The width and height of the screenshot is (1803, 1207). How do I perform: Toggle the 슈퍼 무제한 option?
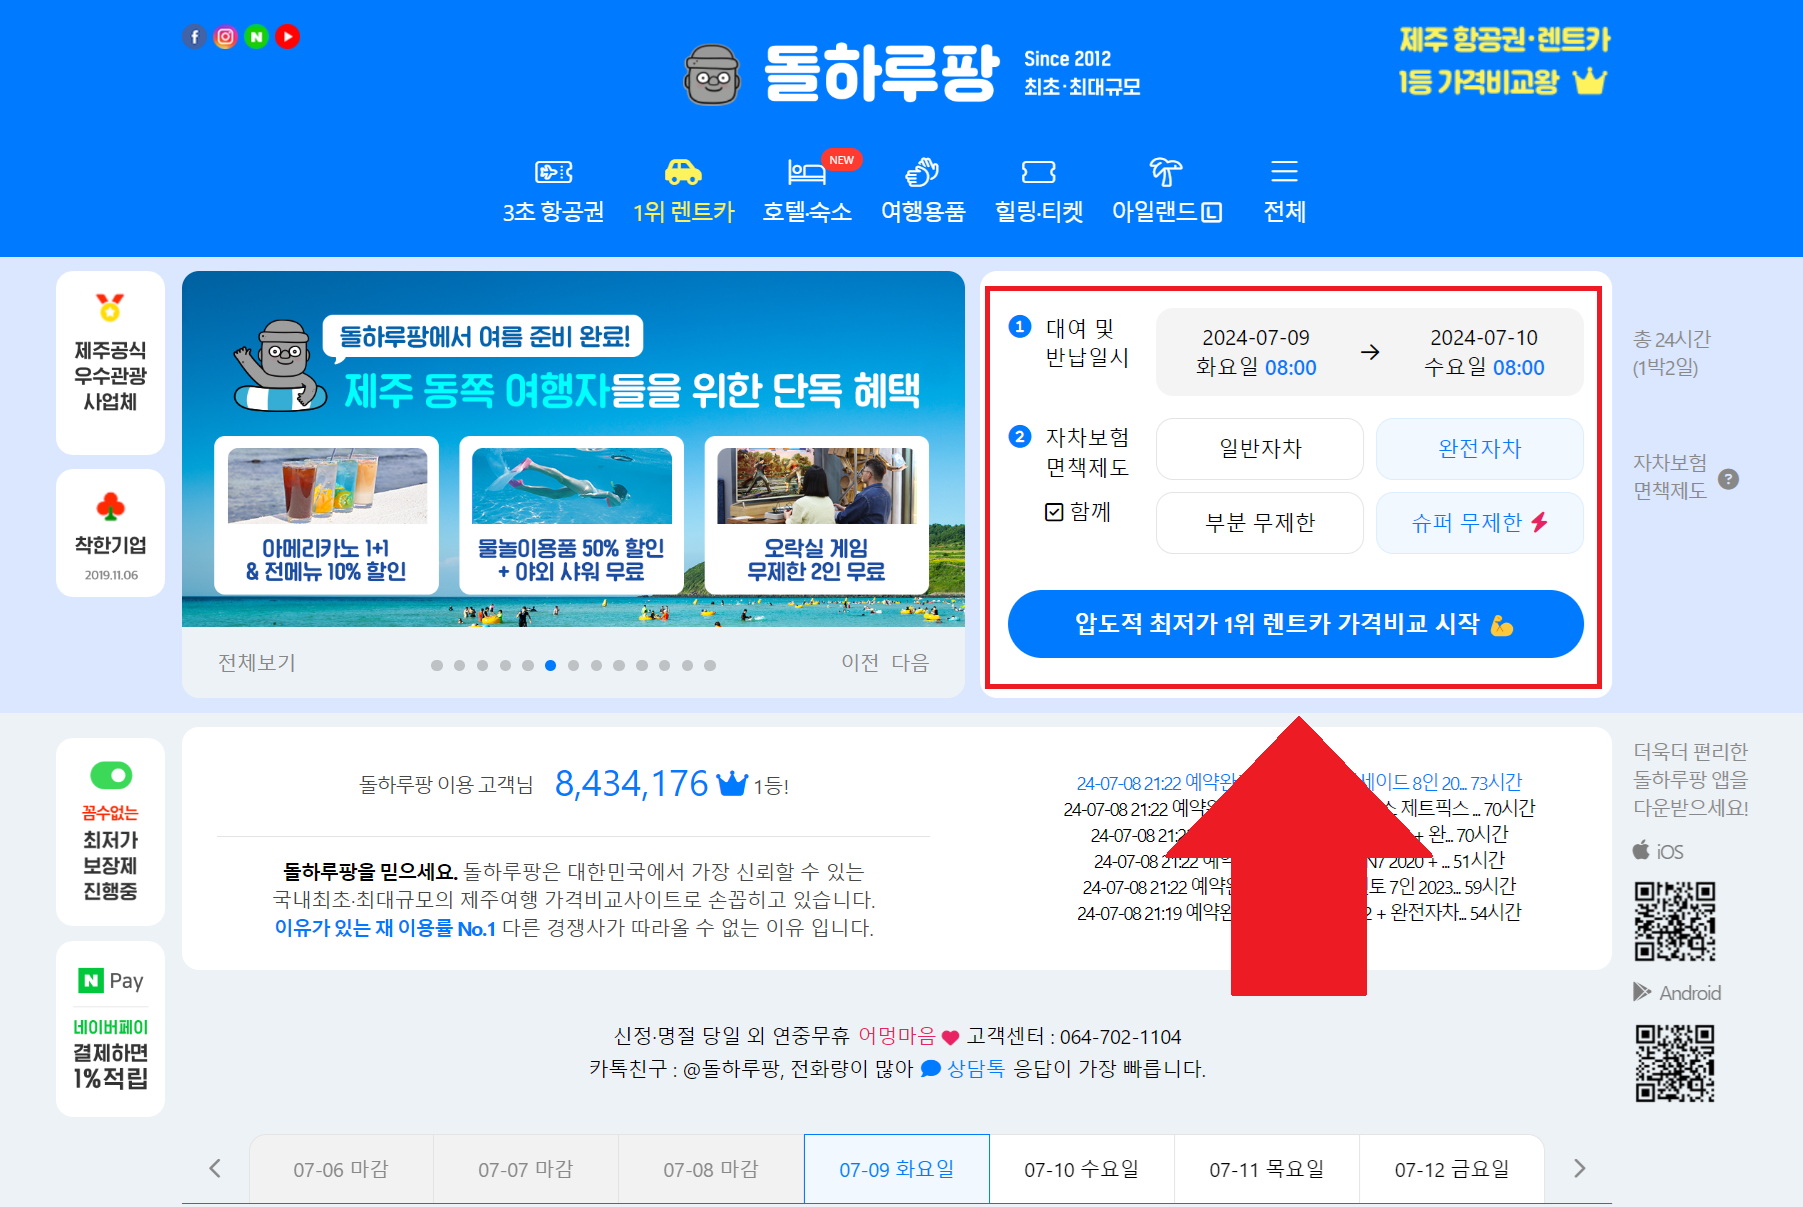point(1479,522)
